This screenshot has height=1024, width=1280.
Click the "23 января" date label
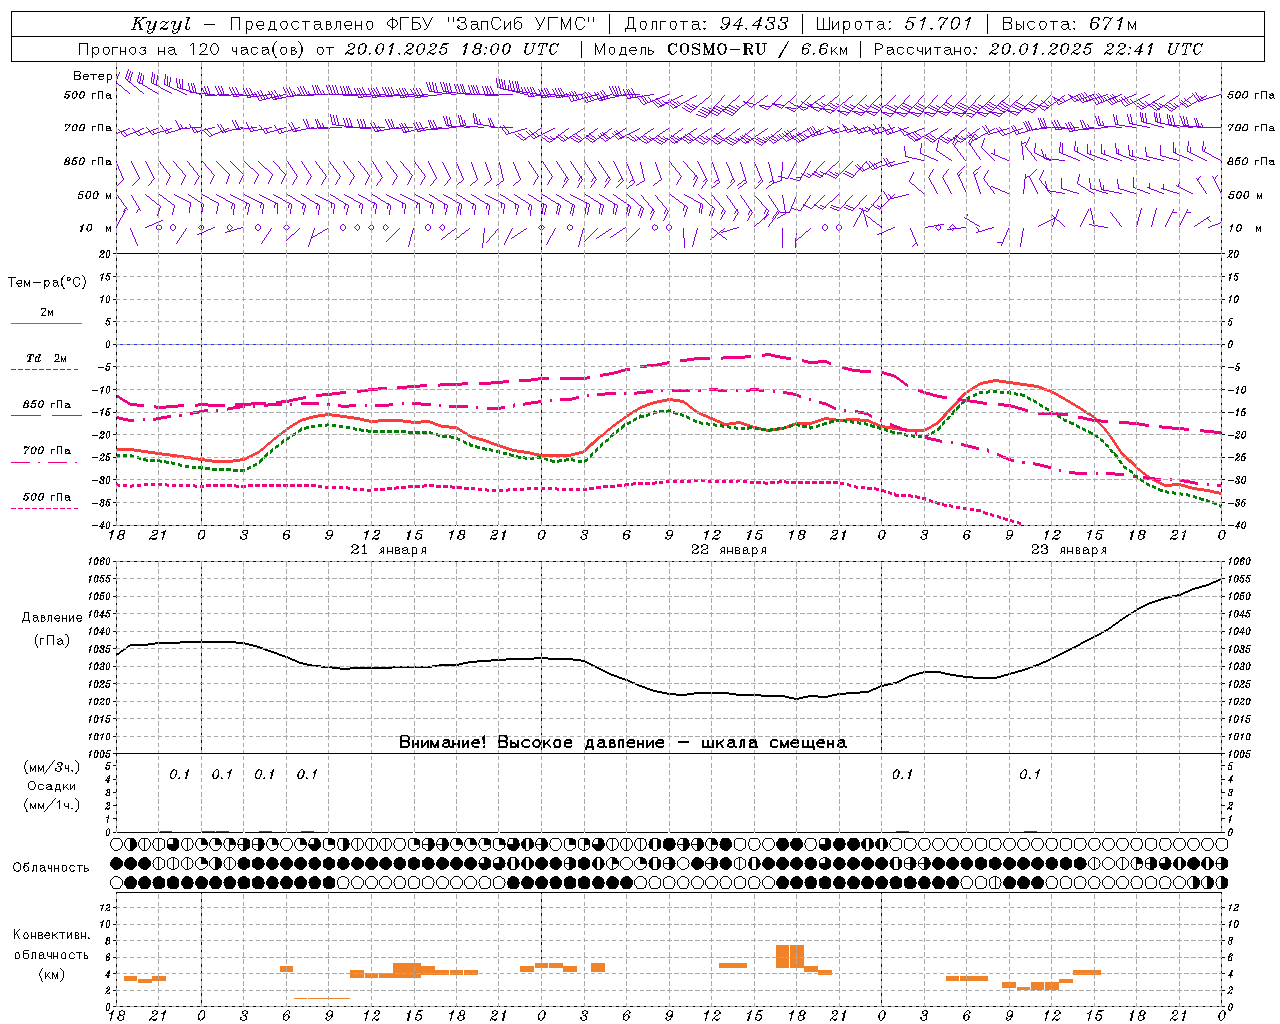[x=1068, y=550]
